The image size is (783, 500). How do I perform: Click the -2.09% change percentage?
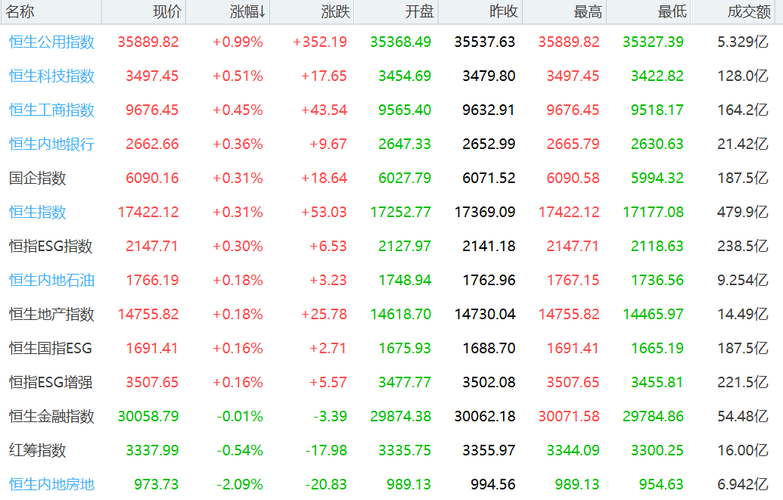coord(240,484)
